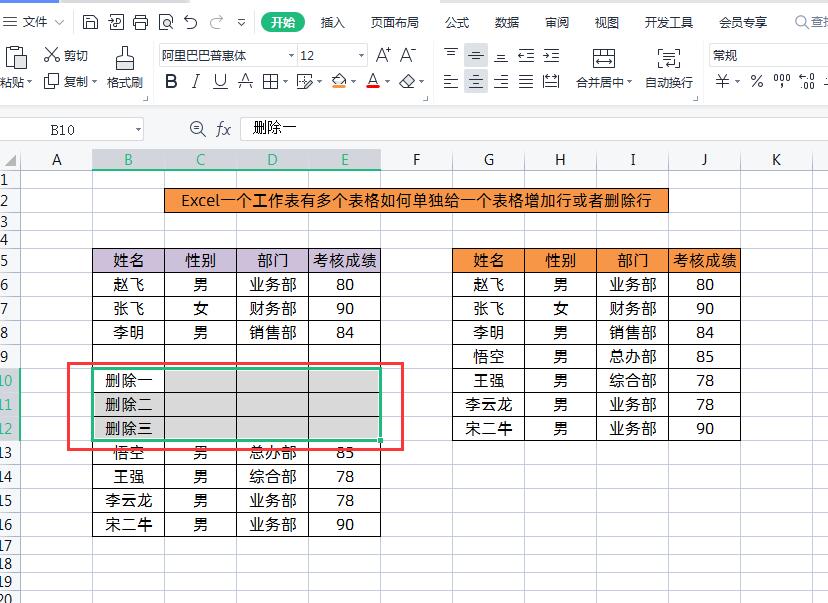This screenshot has height=603, width=828.
Task: Apply fill color bucket icon
Action: tap(338, 81)
